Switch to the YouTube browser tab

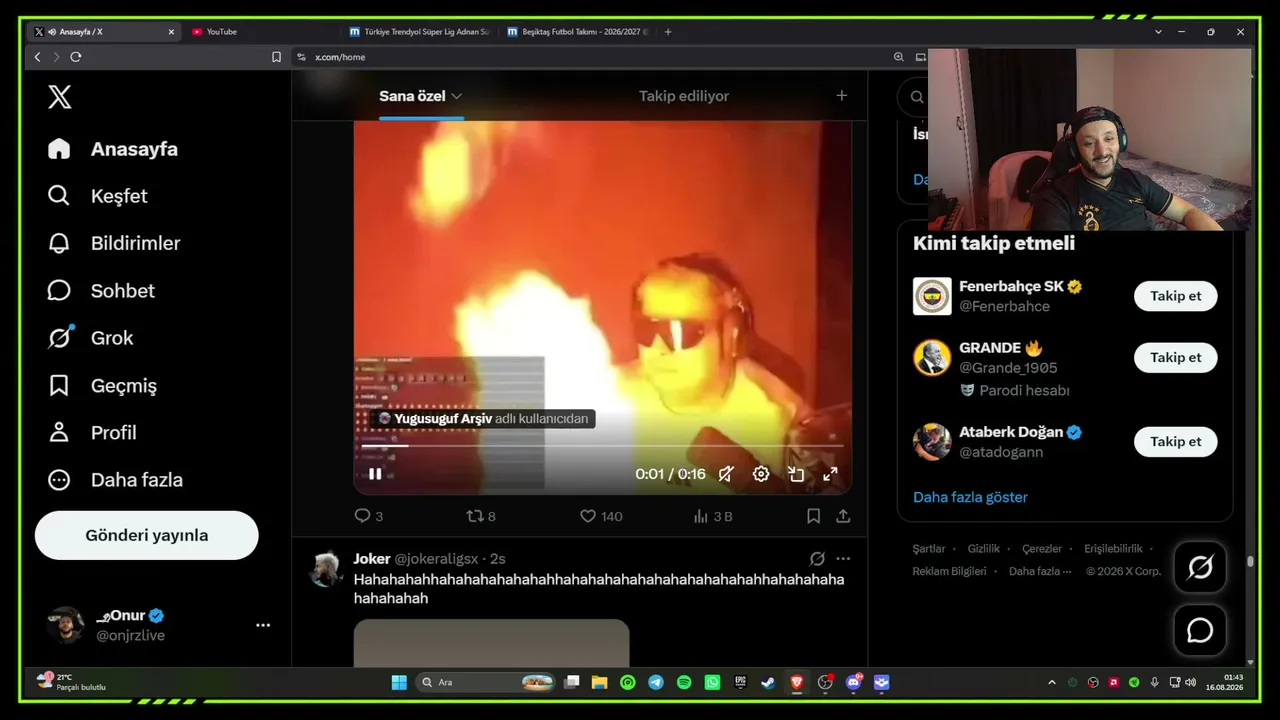pyautogui.click(x=263, y=32)
